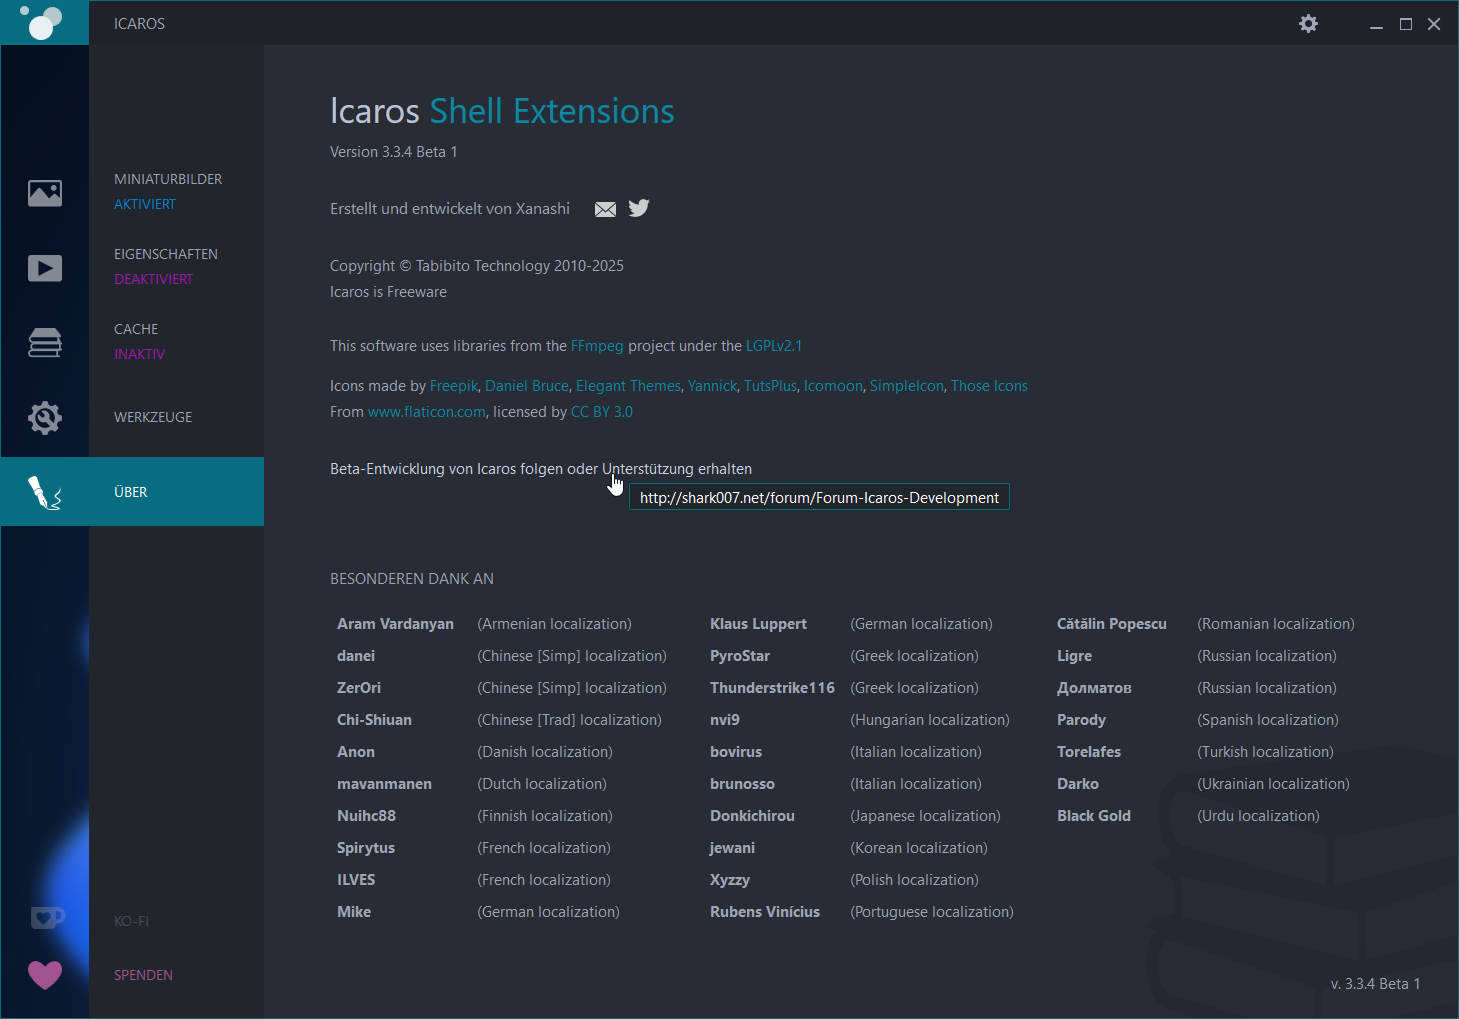Click the Eigenschaften video play icon
This screenshot has width=1459, height=1019.
(x=45, y=268)
